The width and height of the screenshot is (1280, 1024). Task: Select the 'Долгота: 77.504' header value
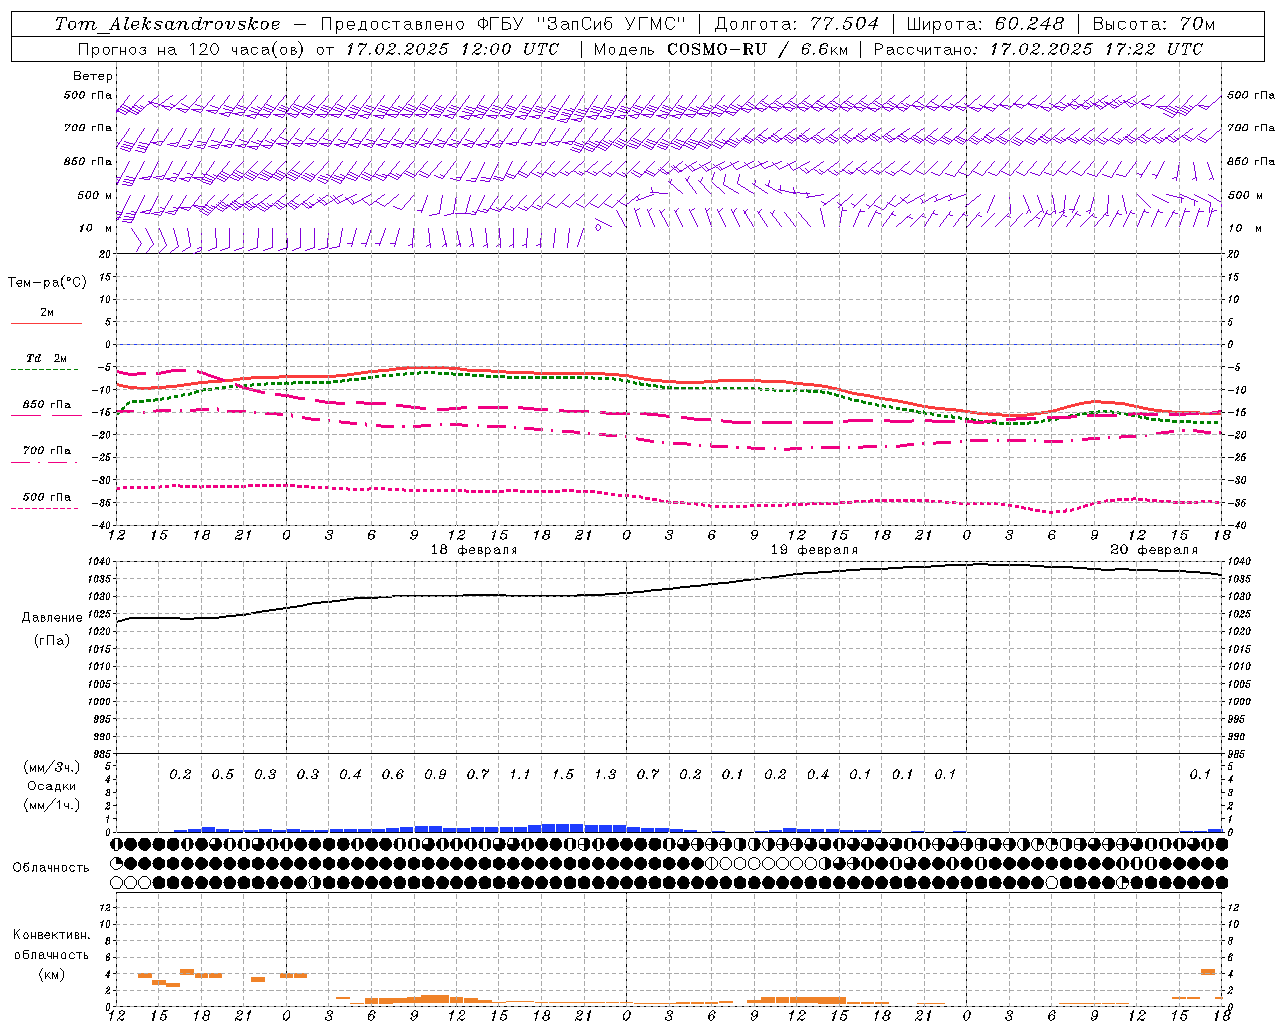(x=796, y=24)
